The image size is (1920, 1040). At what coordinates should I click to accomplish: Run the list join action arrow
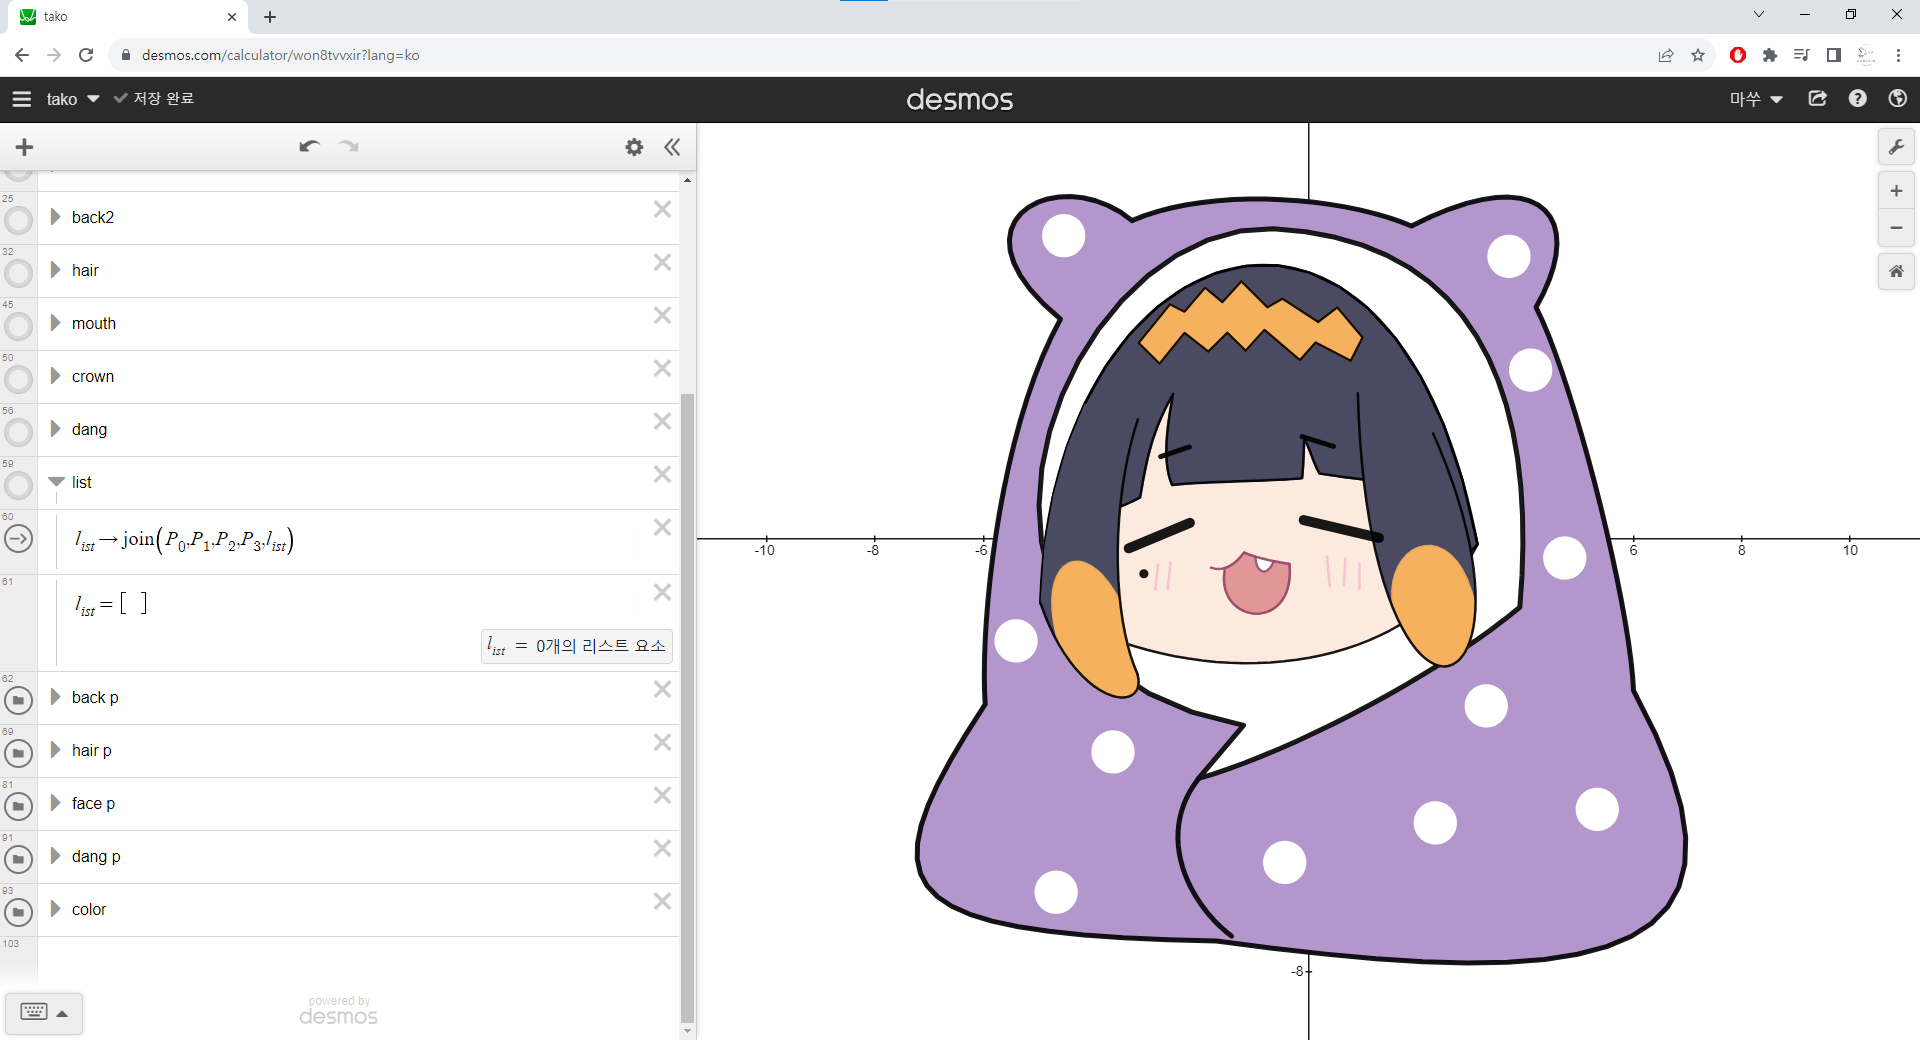click(x=18, y=539)
